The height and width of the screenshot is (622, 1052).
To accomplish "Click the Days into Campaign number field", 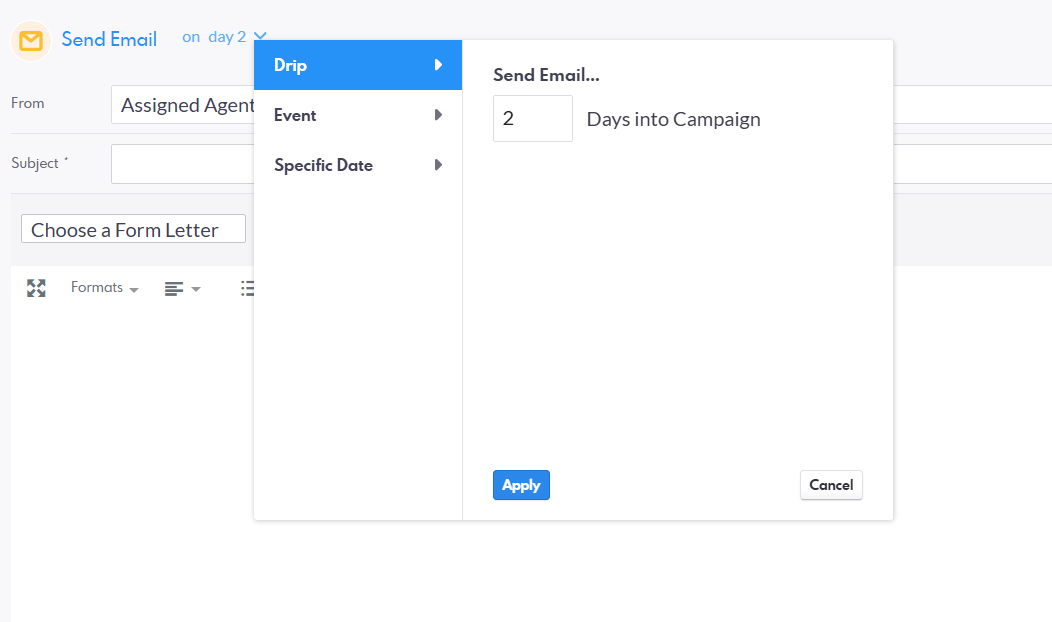I will (x=532, y=119).
